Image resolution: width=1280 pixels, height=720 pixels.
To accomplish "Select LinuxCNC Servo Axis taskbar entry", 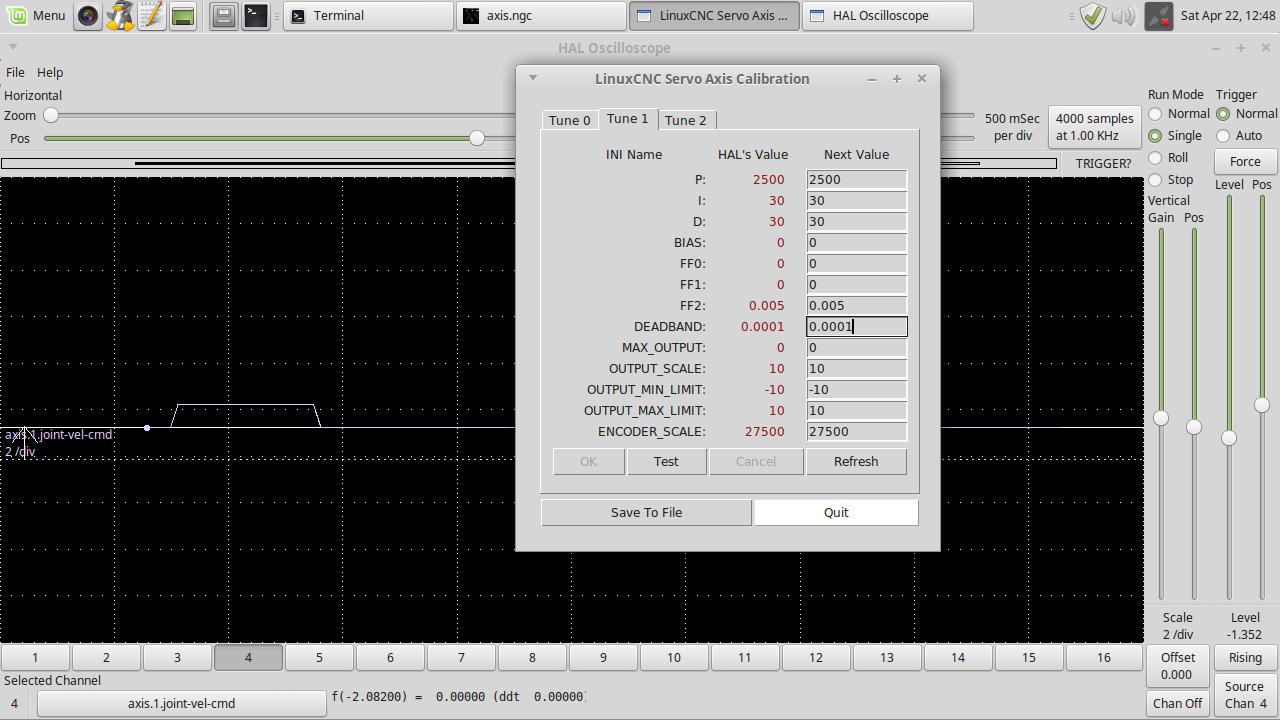I will [714, 15].
